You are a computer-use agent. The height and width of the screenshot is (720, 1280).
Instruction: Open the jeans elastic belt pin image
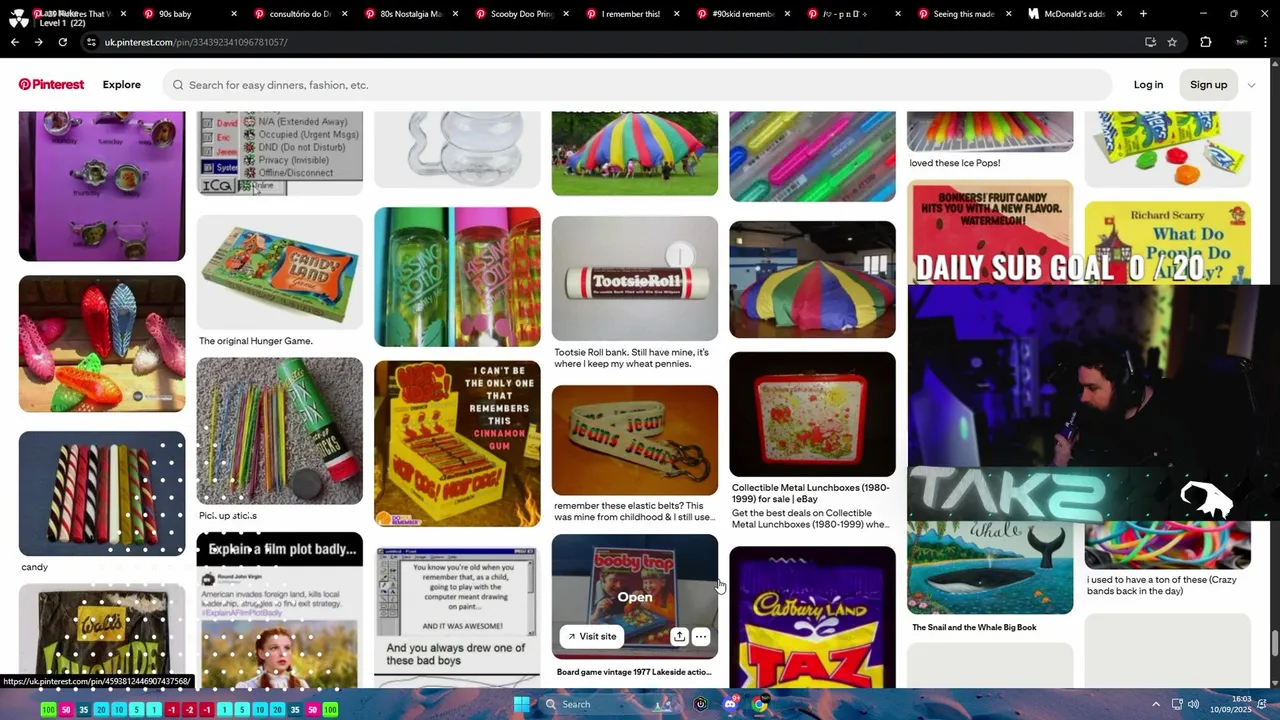634,440
